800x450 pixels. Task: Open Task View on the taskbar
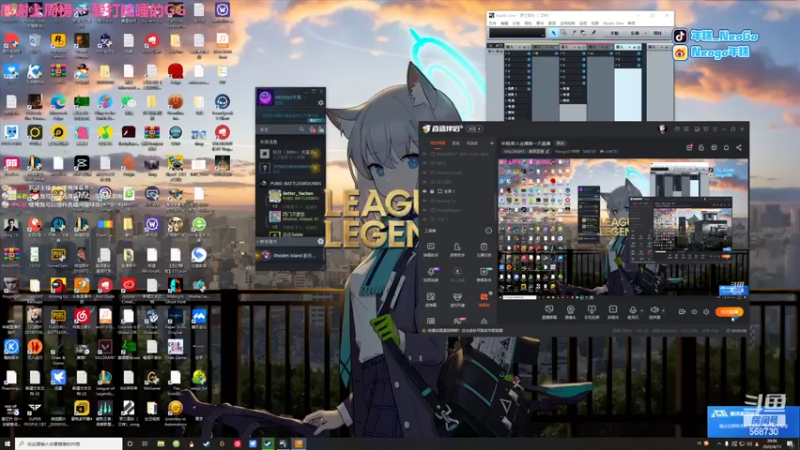click(145, 444)
